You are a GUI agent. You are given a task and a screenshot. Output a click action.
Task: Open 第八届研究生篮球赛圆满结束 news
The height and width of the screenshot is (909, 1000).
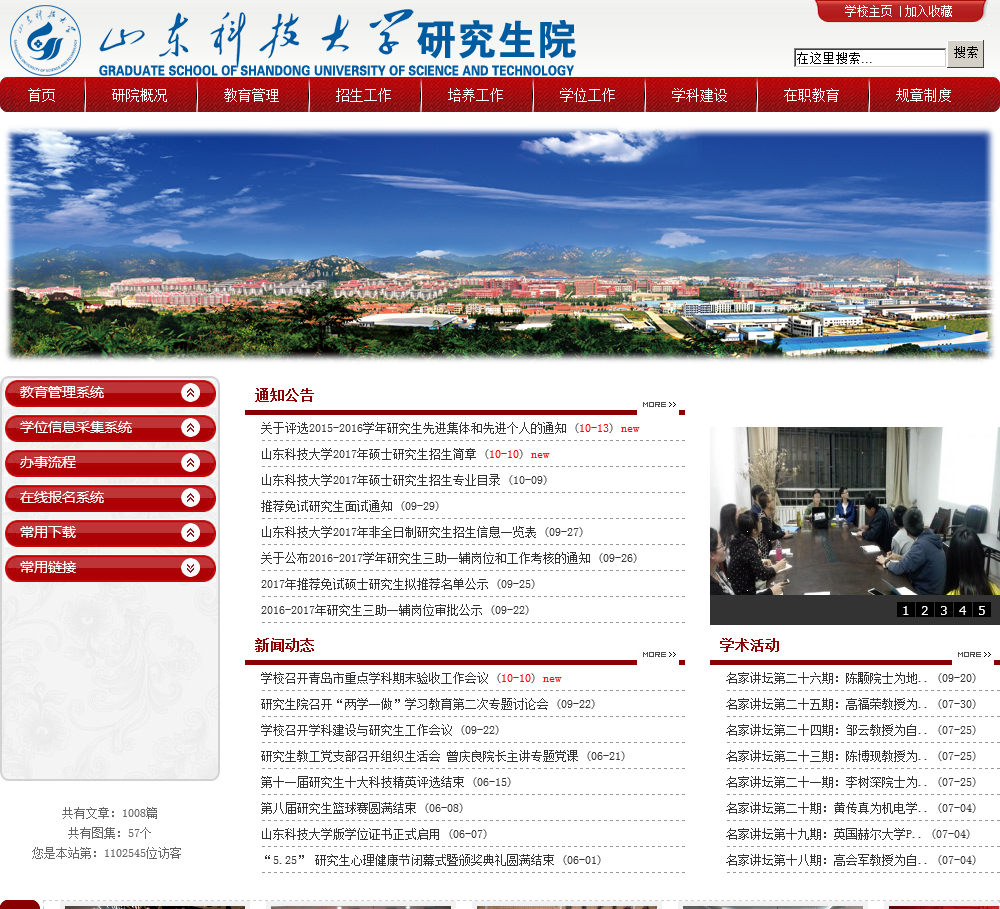coord(338,808)
